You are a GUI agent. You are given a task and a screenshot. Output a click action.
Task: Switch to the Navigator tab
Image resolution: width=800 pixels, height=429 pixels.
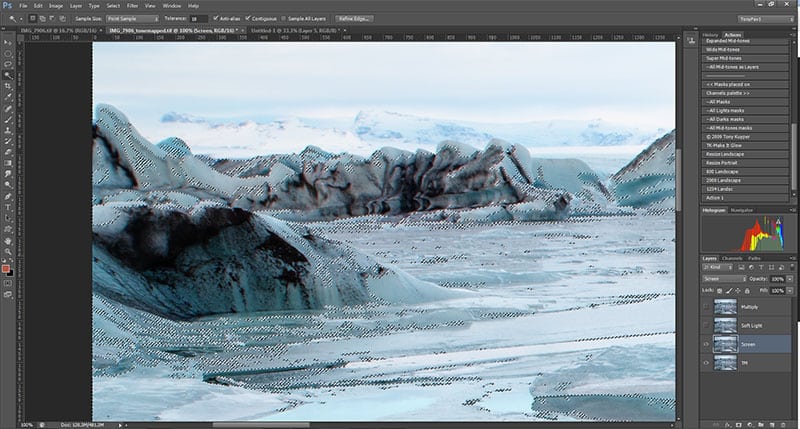[x=742, y=210]
